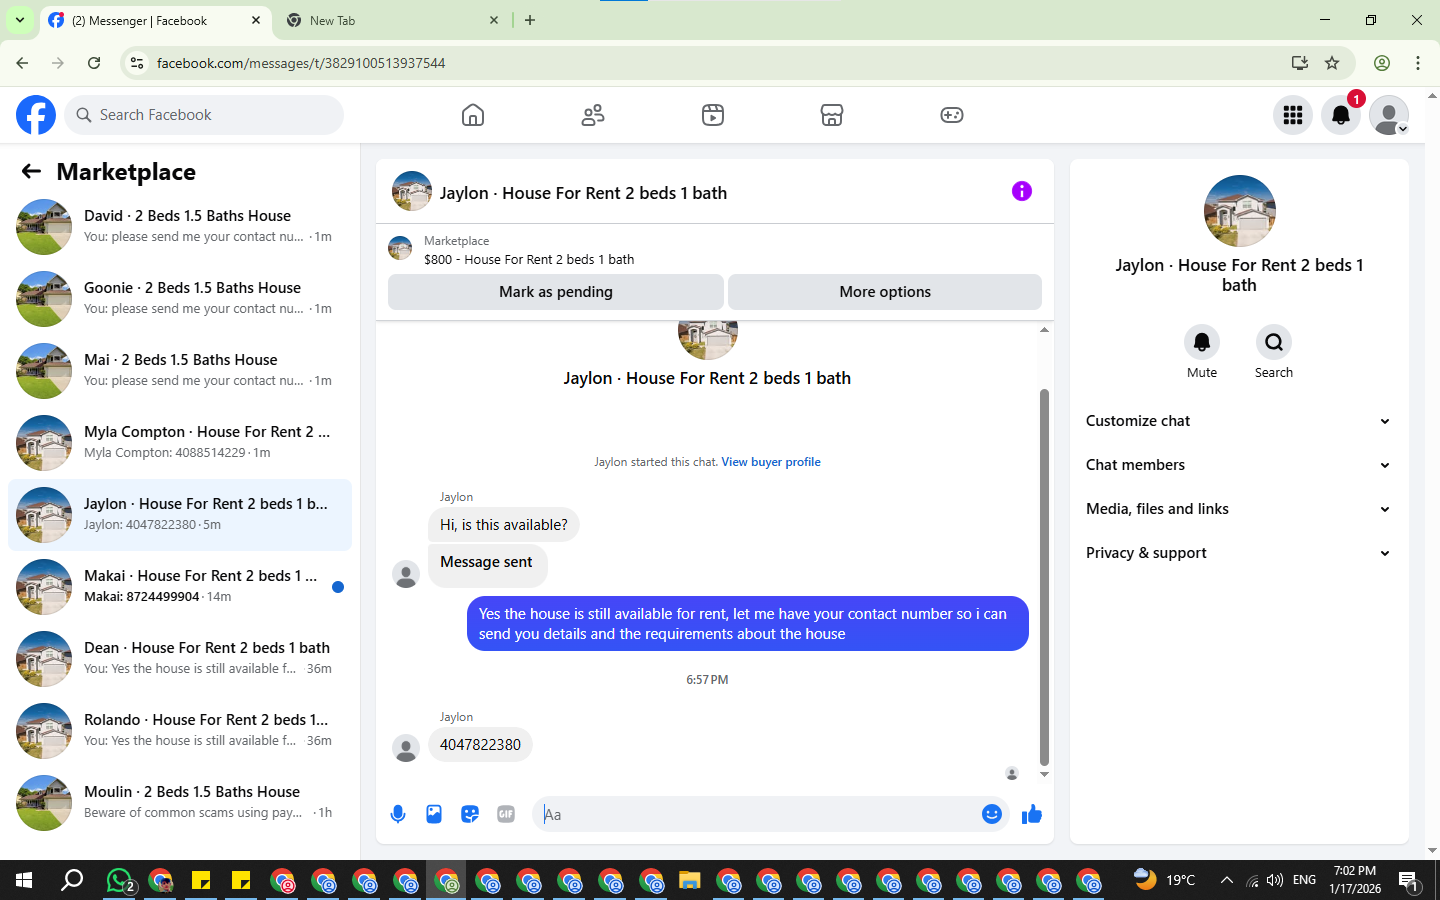This screenshot has height=900, width=1440.
Task: Open the Chrome profile icon
Action: point(1382,63)
